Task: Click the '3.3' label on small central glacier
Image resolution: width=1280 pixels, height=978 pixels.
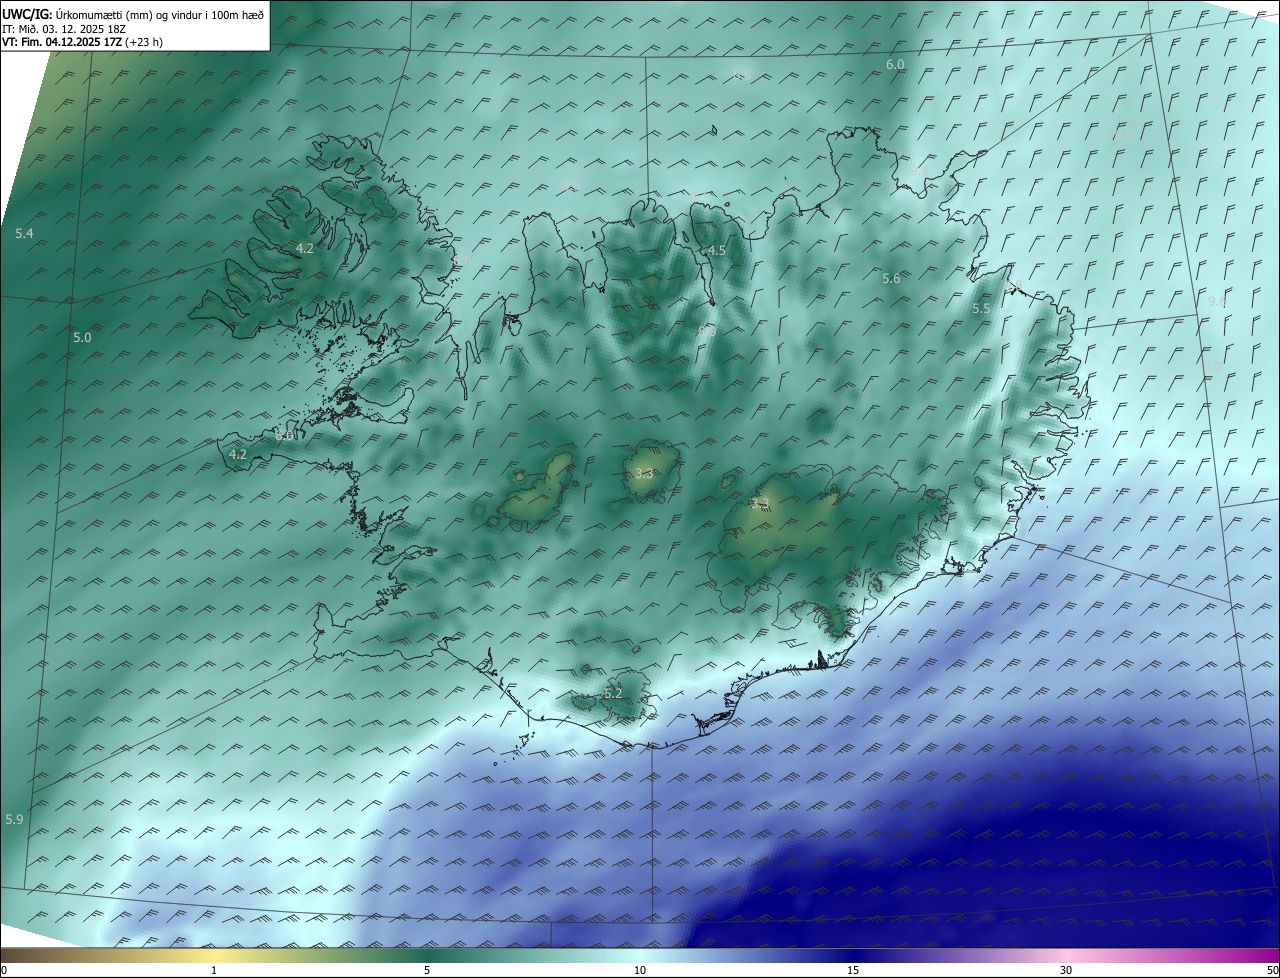Action: click(644, 473)
